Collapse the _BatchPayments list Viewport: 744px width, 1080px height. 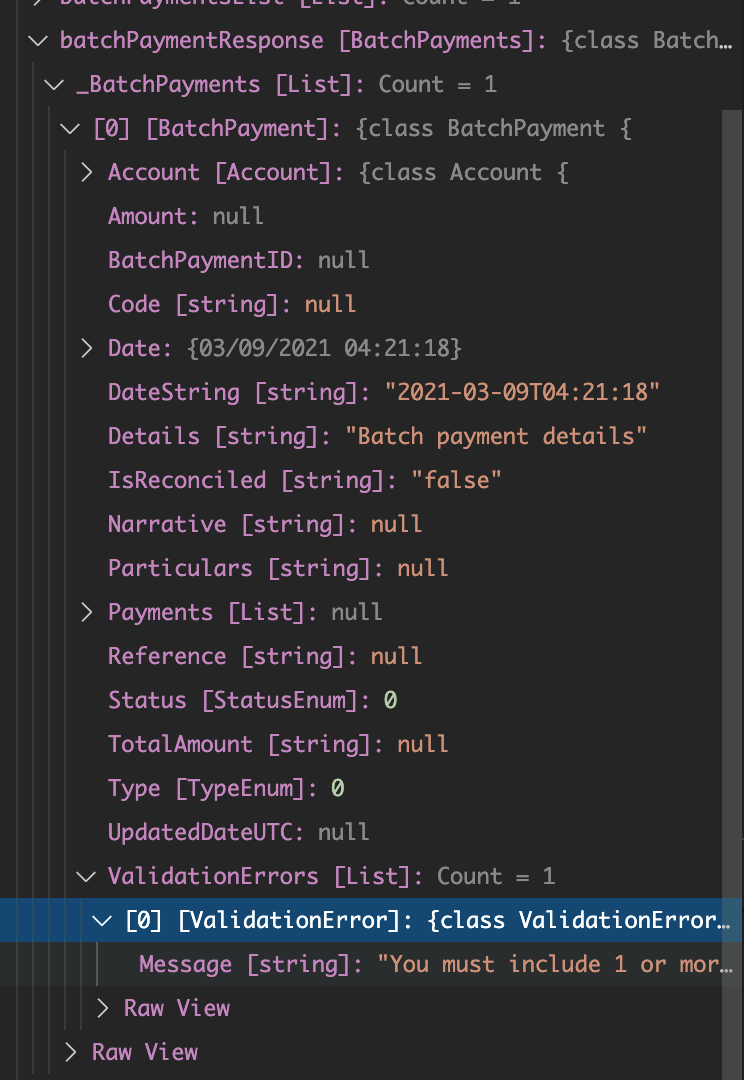coord(53,84)
